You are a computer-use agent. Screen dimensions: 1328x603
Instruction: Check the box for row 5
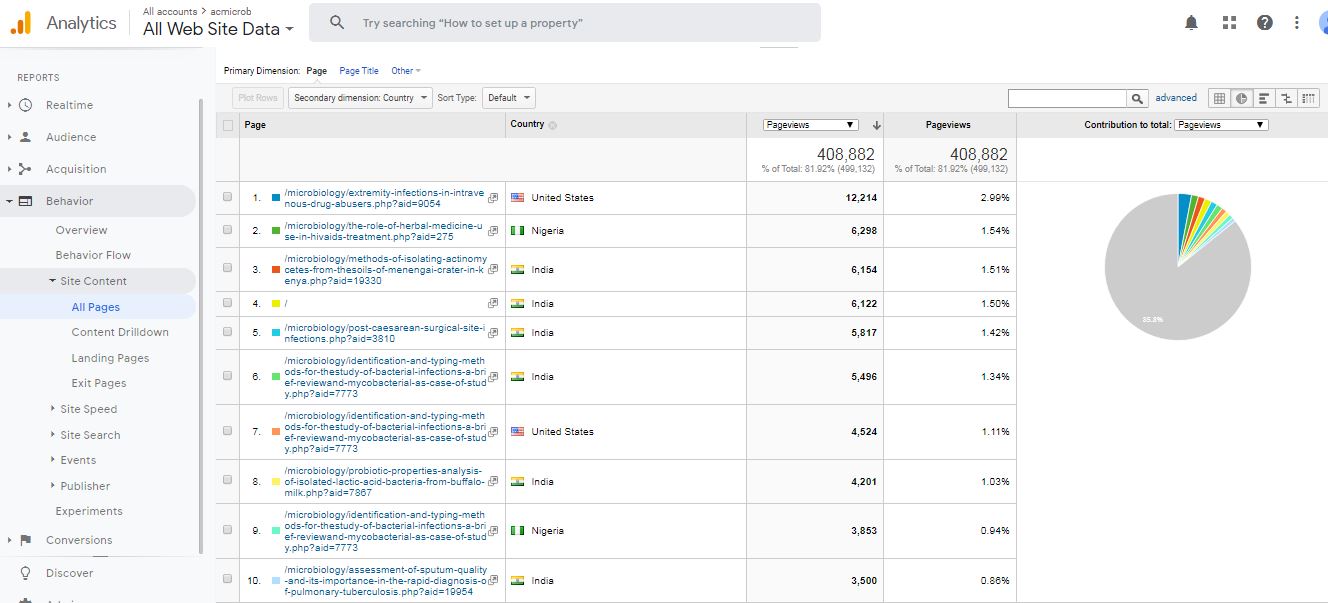(228, 333)
